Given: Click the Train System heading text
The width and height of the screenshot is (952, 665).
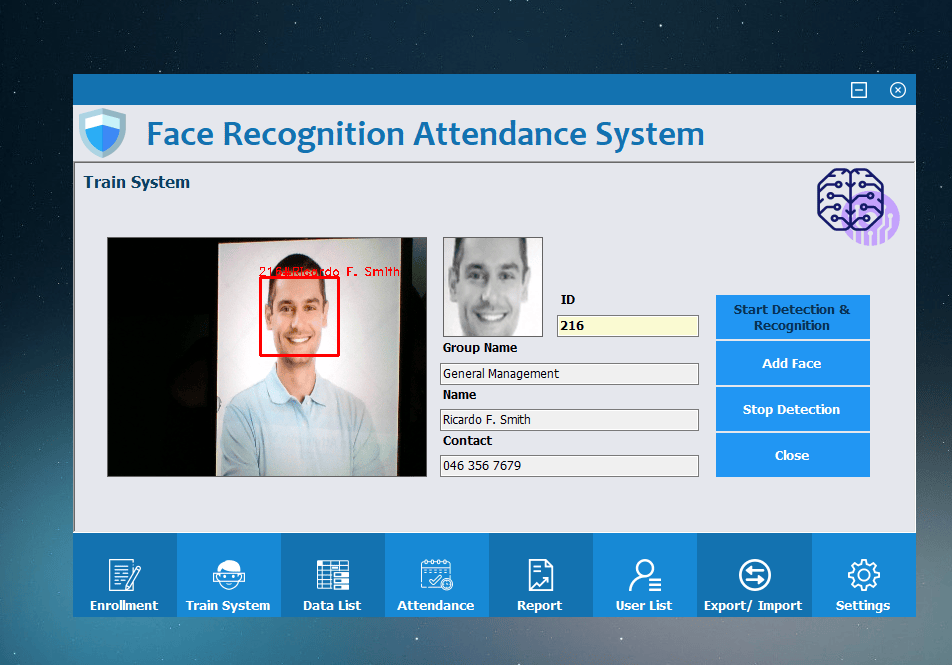Looking at the screenshot, I should (x=137, y=182).
